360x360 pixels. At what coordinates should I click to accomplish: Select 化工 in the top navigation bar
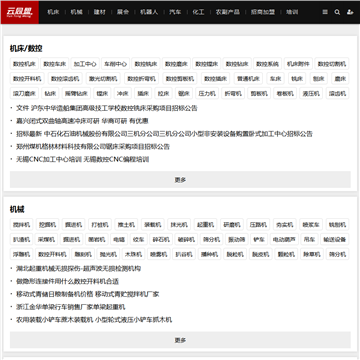point(198,12)
